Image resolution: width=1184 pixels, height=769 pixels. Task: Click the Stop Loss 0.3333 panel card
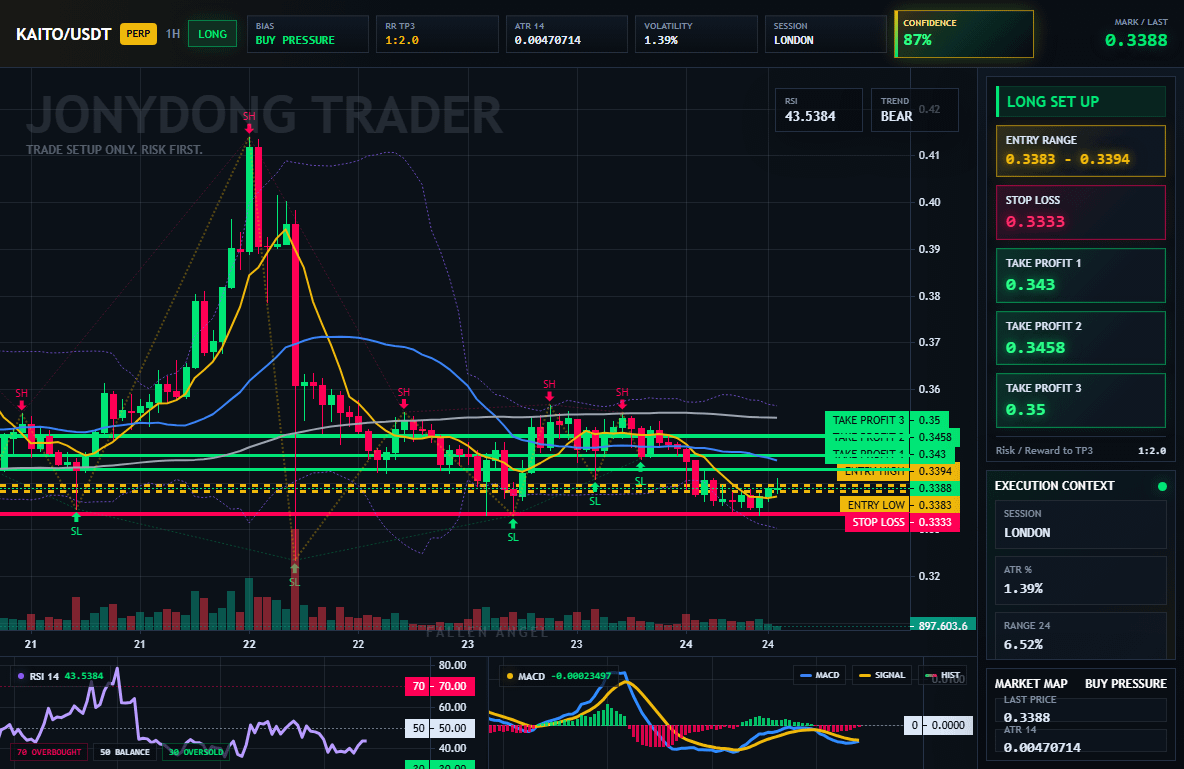[1081, 212]
